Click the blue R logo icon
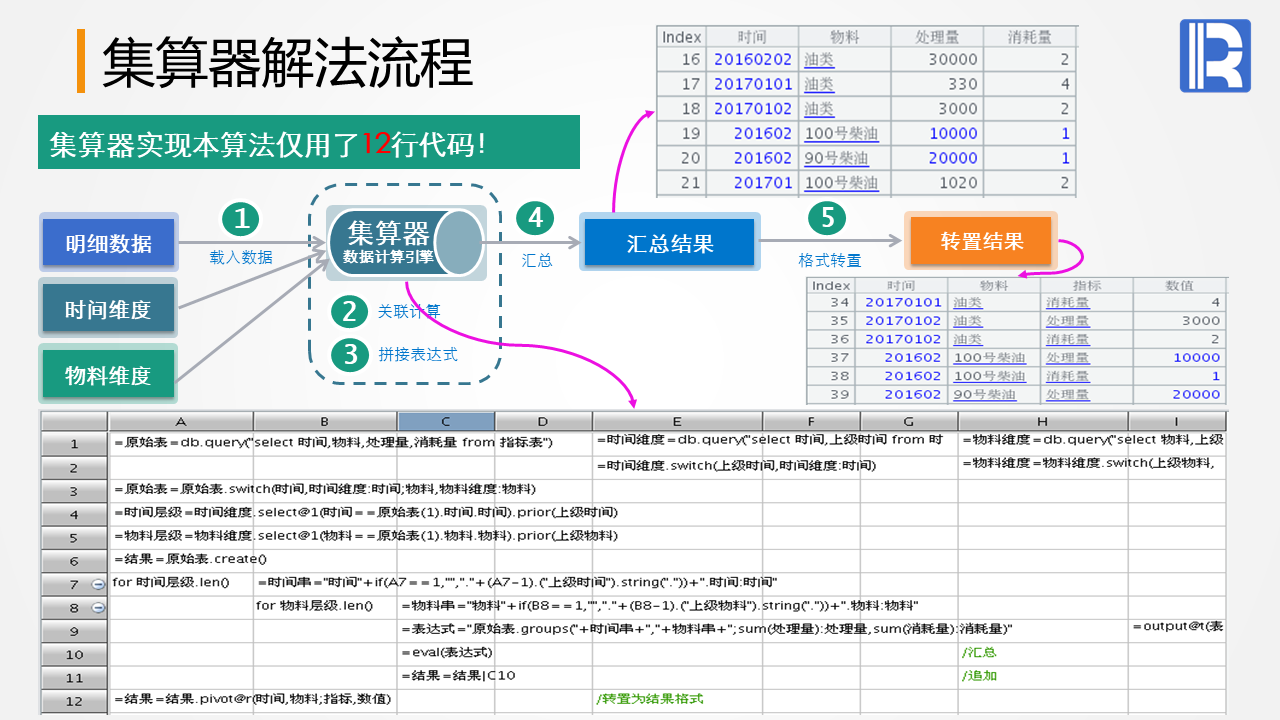1280x720 pixels. pyautogui.click(x=1215, y=56)
